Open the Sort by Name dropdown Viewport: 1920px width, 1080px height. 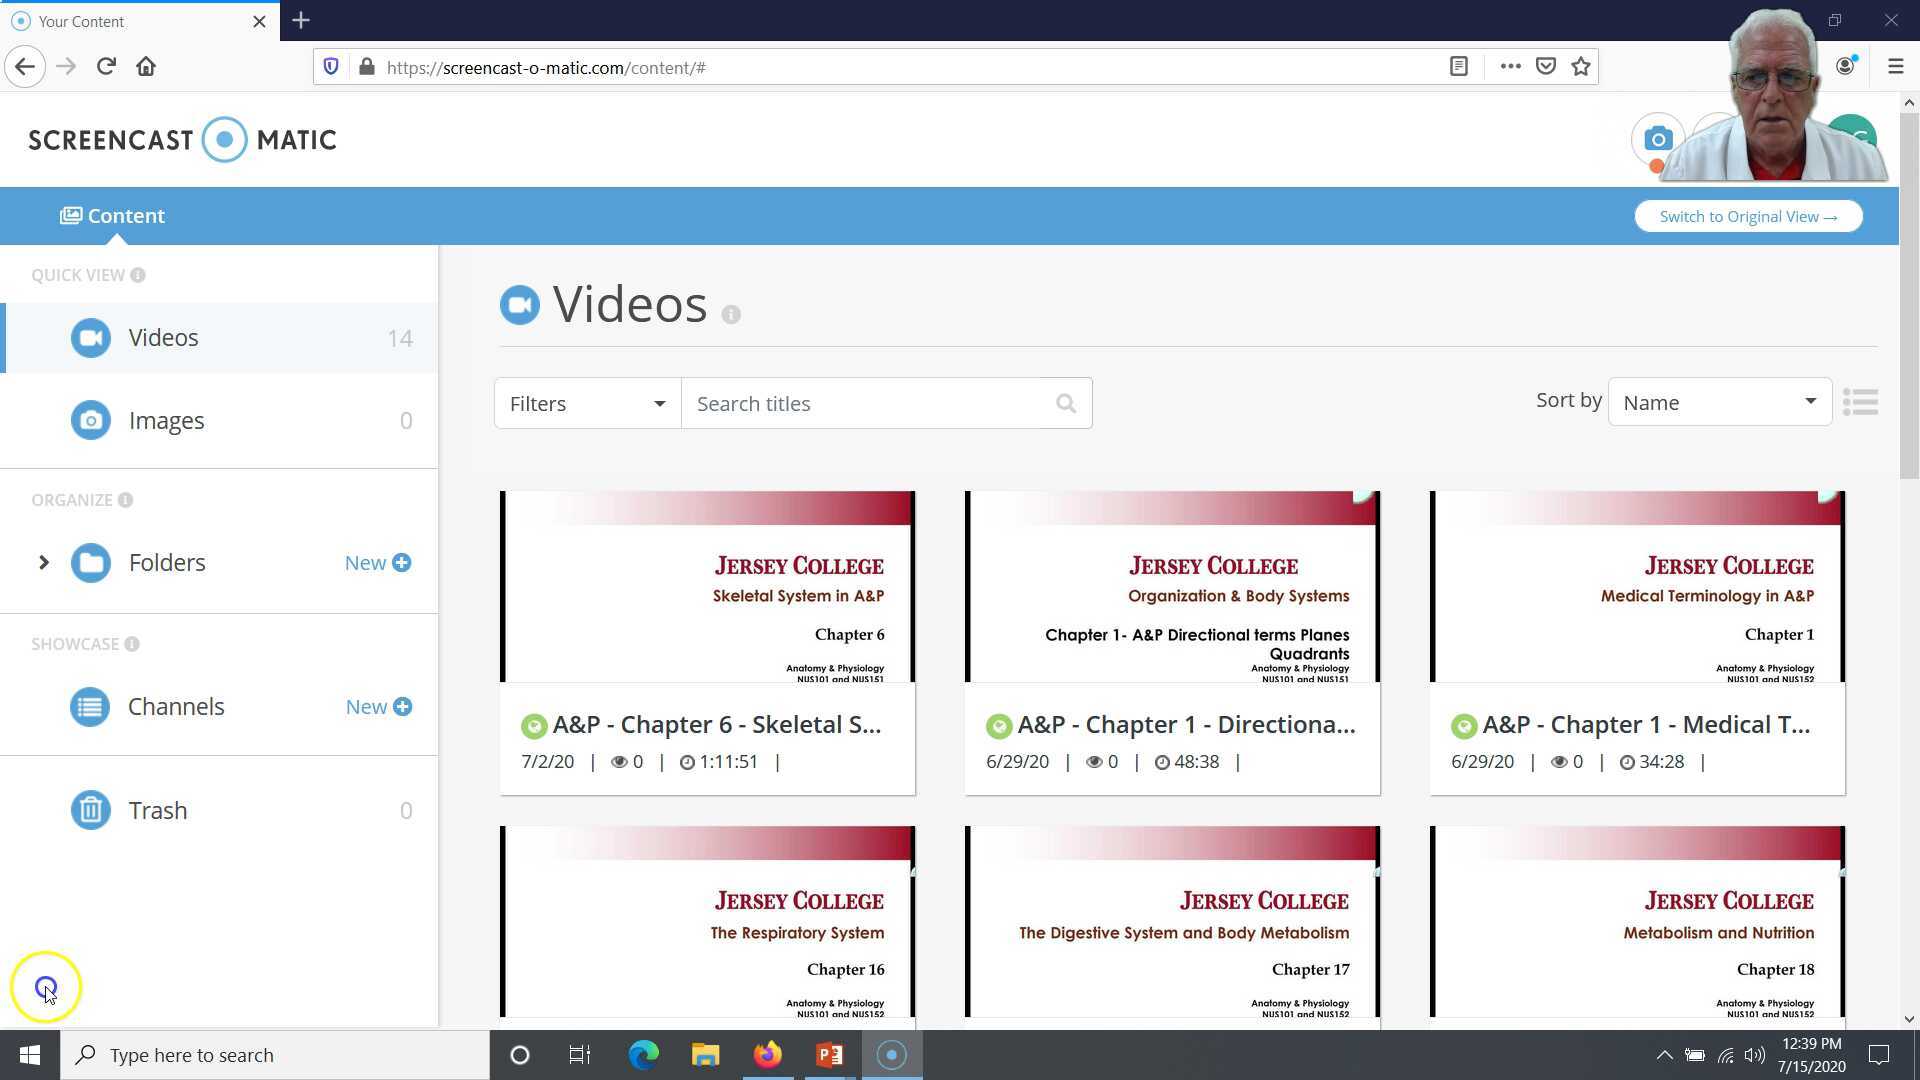coord(1719,402)
